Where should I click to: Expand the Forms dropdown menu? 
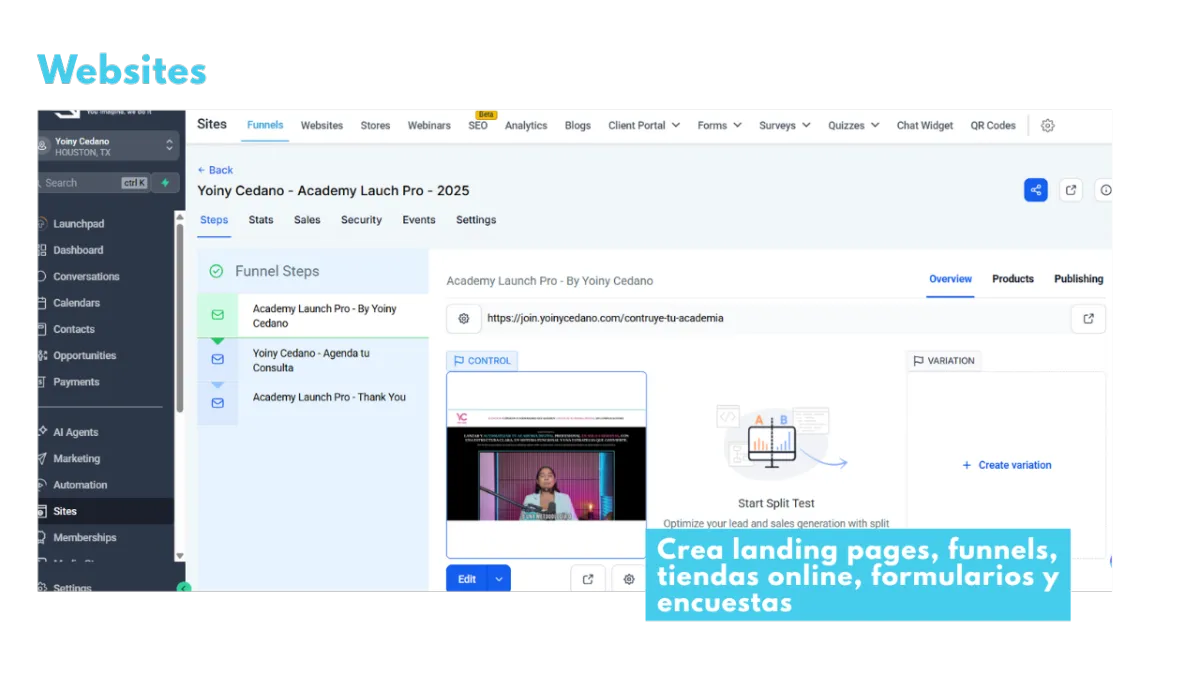click(x=720, y=125)
